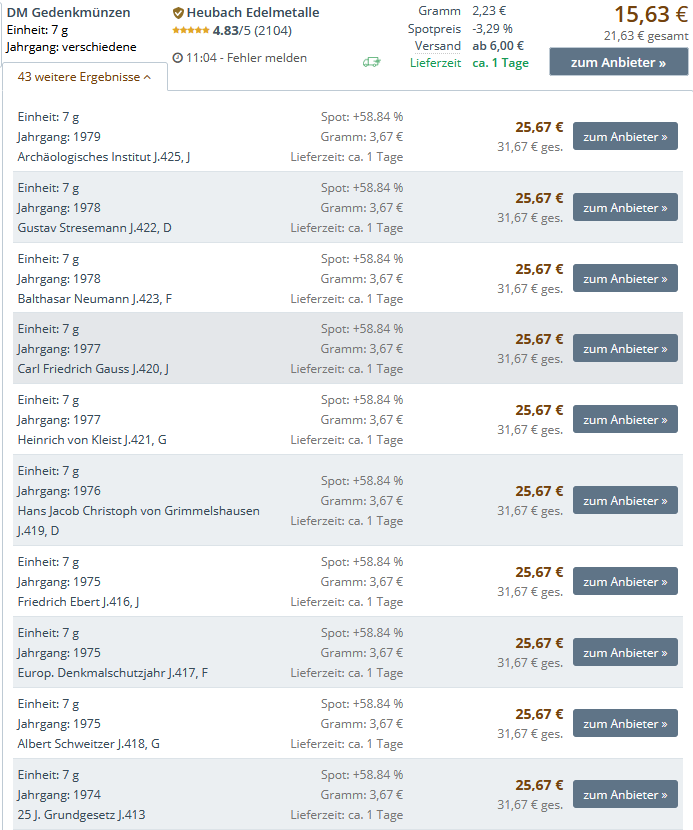Click the star rating icons for Heubach
The width and height of the screenshot is (693, 830).
[x=190, y=31]
